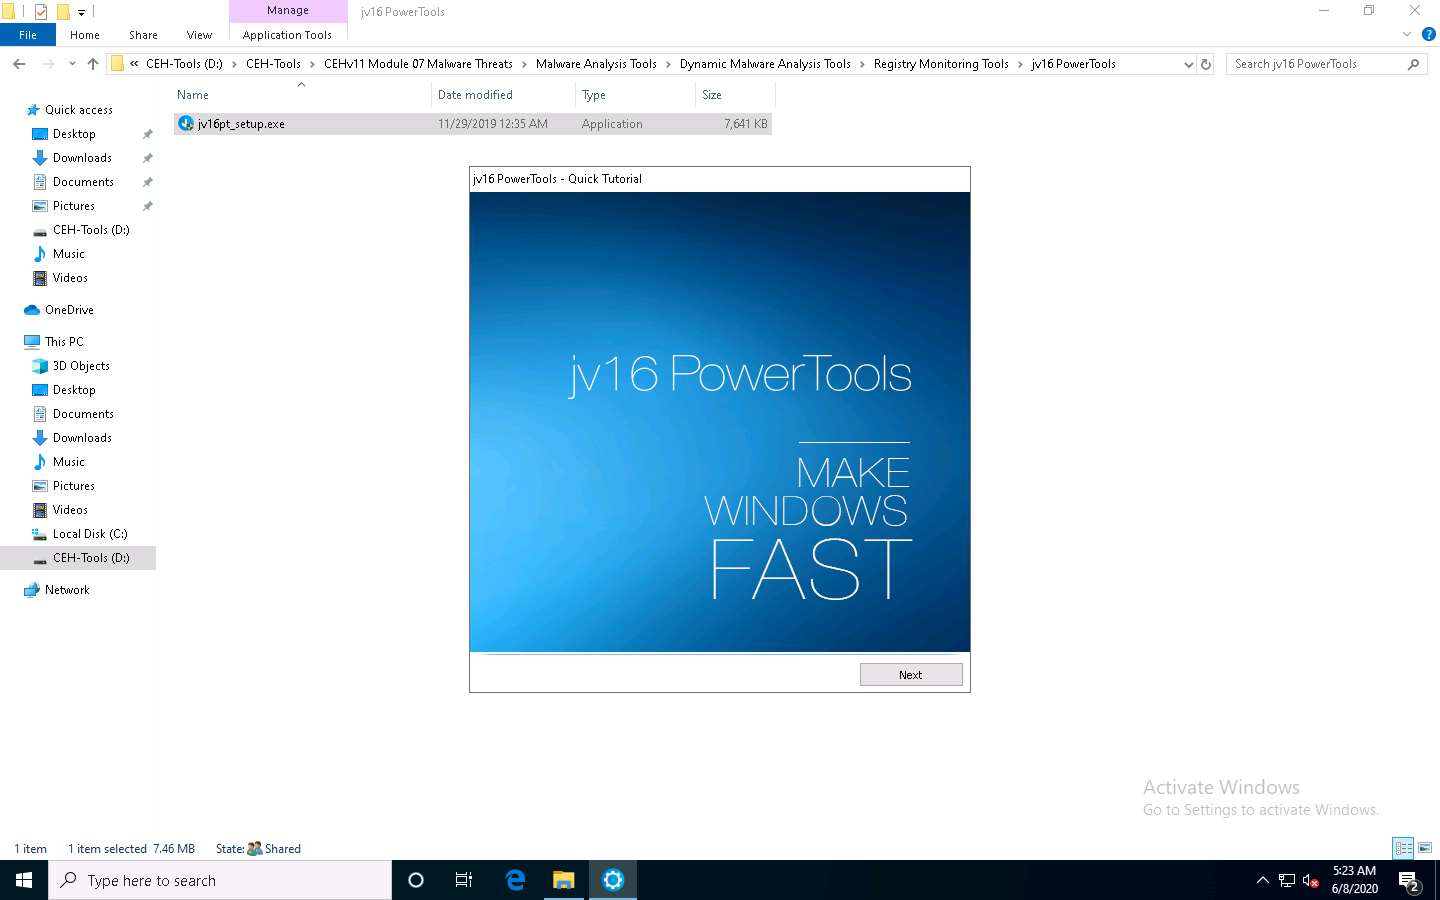Open Local Disk (C:) drive
The image size is (1440, 900).
(x=90, y=534)
